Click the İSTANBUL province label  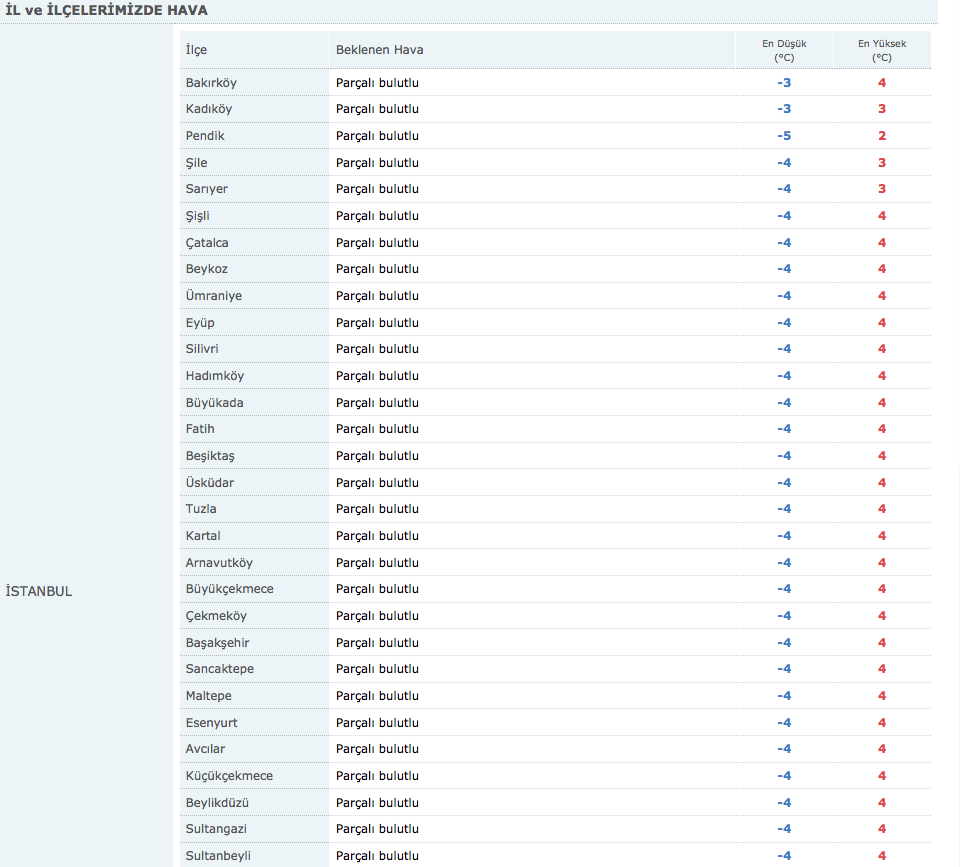tap(38, 591)
